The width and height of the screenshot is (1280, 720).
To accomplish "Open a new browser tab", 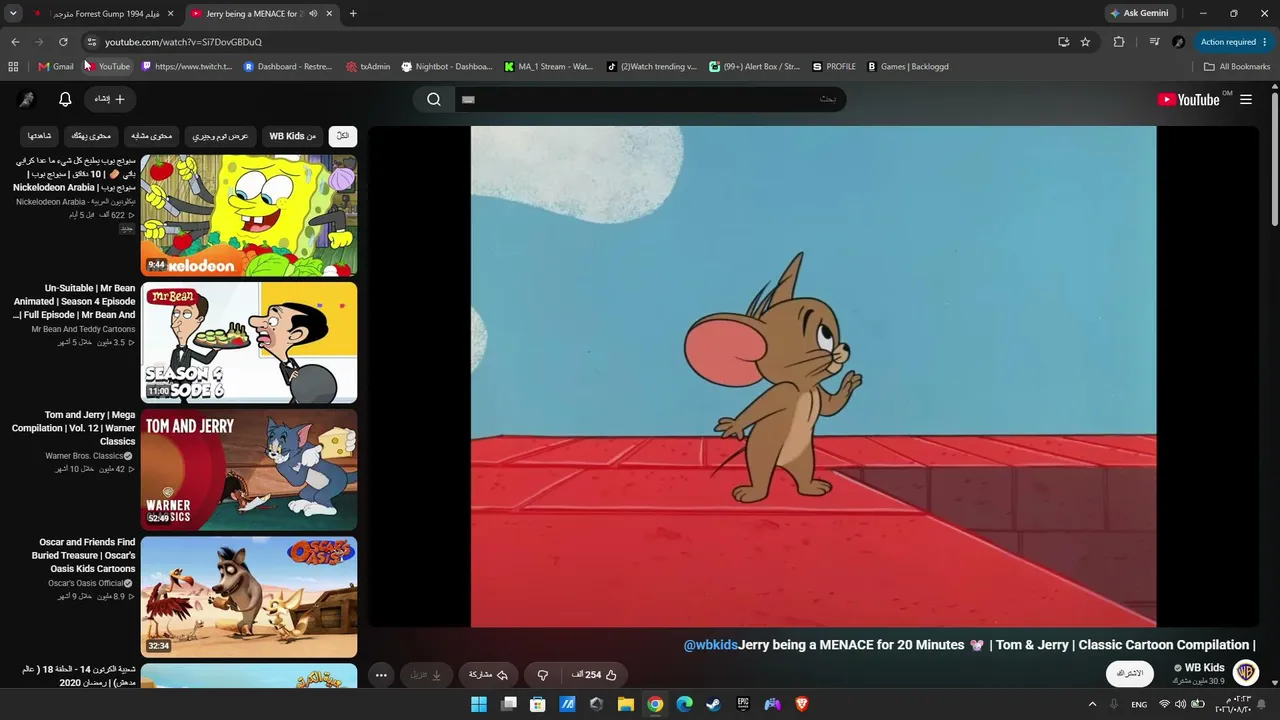I will click(353, 14).
